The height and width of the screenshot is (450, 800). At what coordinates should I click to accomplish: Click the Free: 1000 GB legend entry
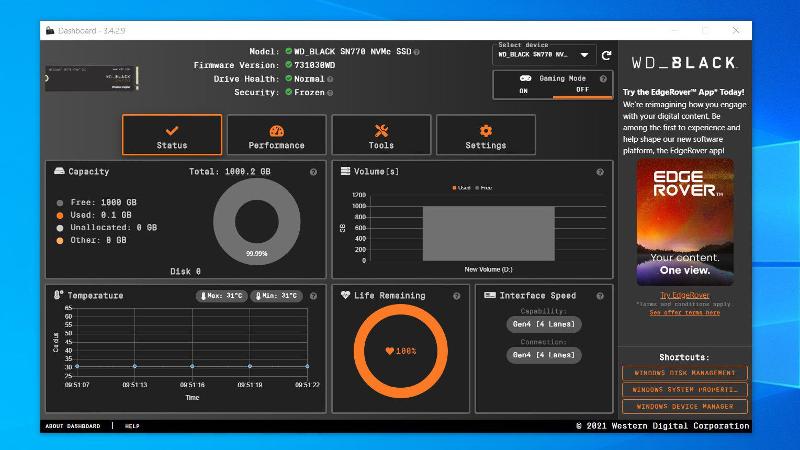[97, 203]
